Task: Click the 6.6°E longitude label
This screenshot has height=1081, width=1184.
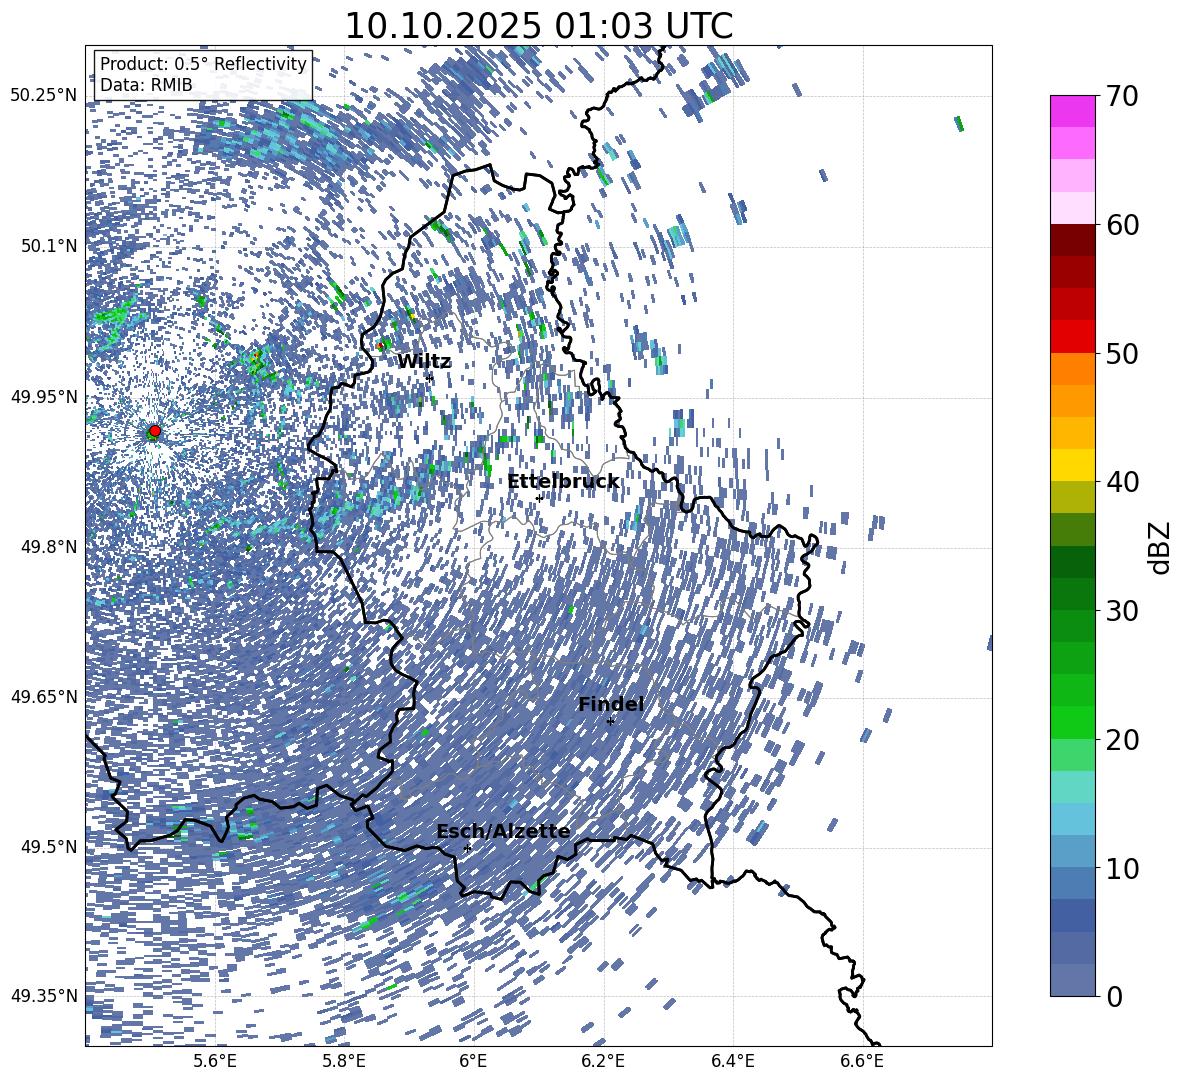Action: 862,1061
